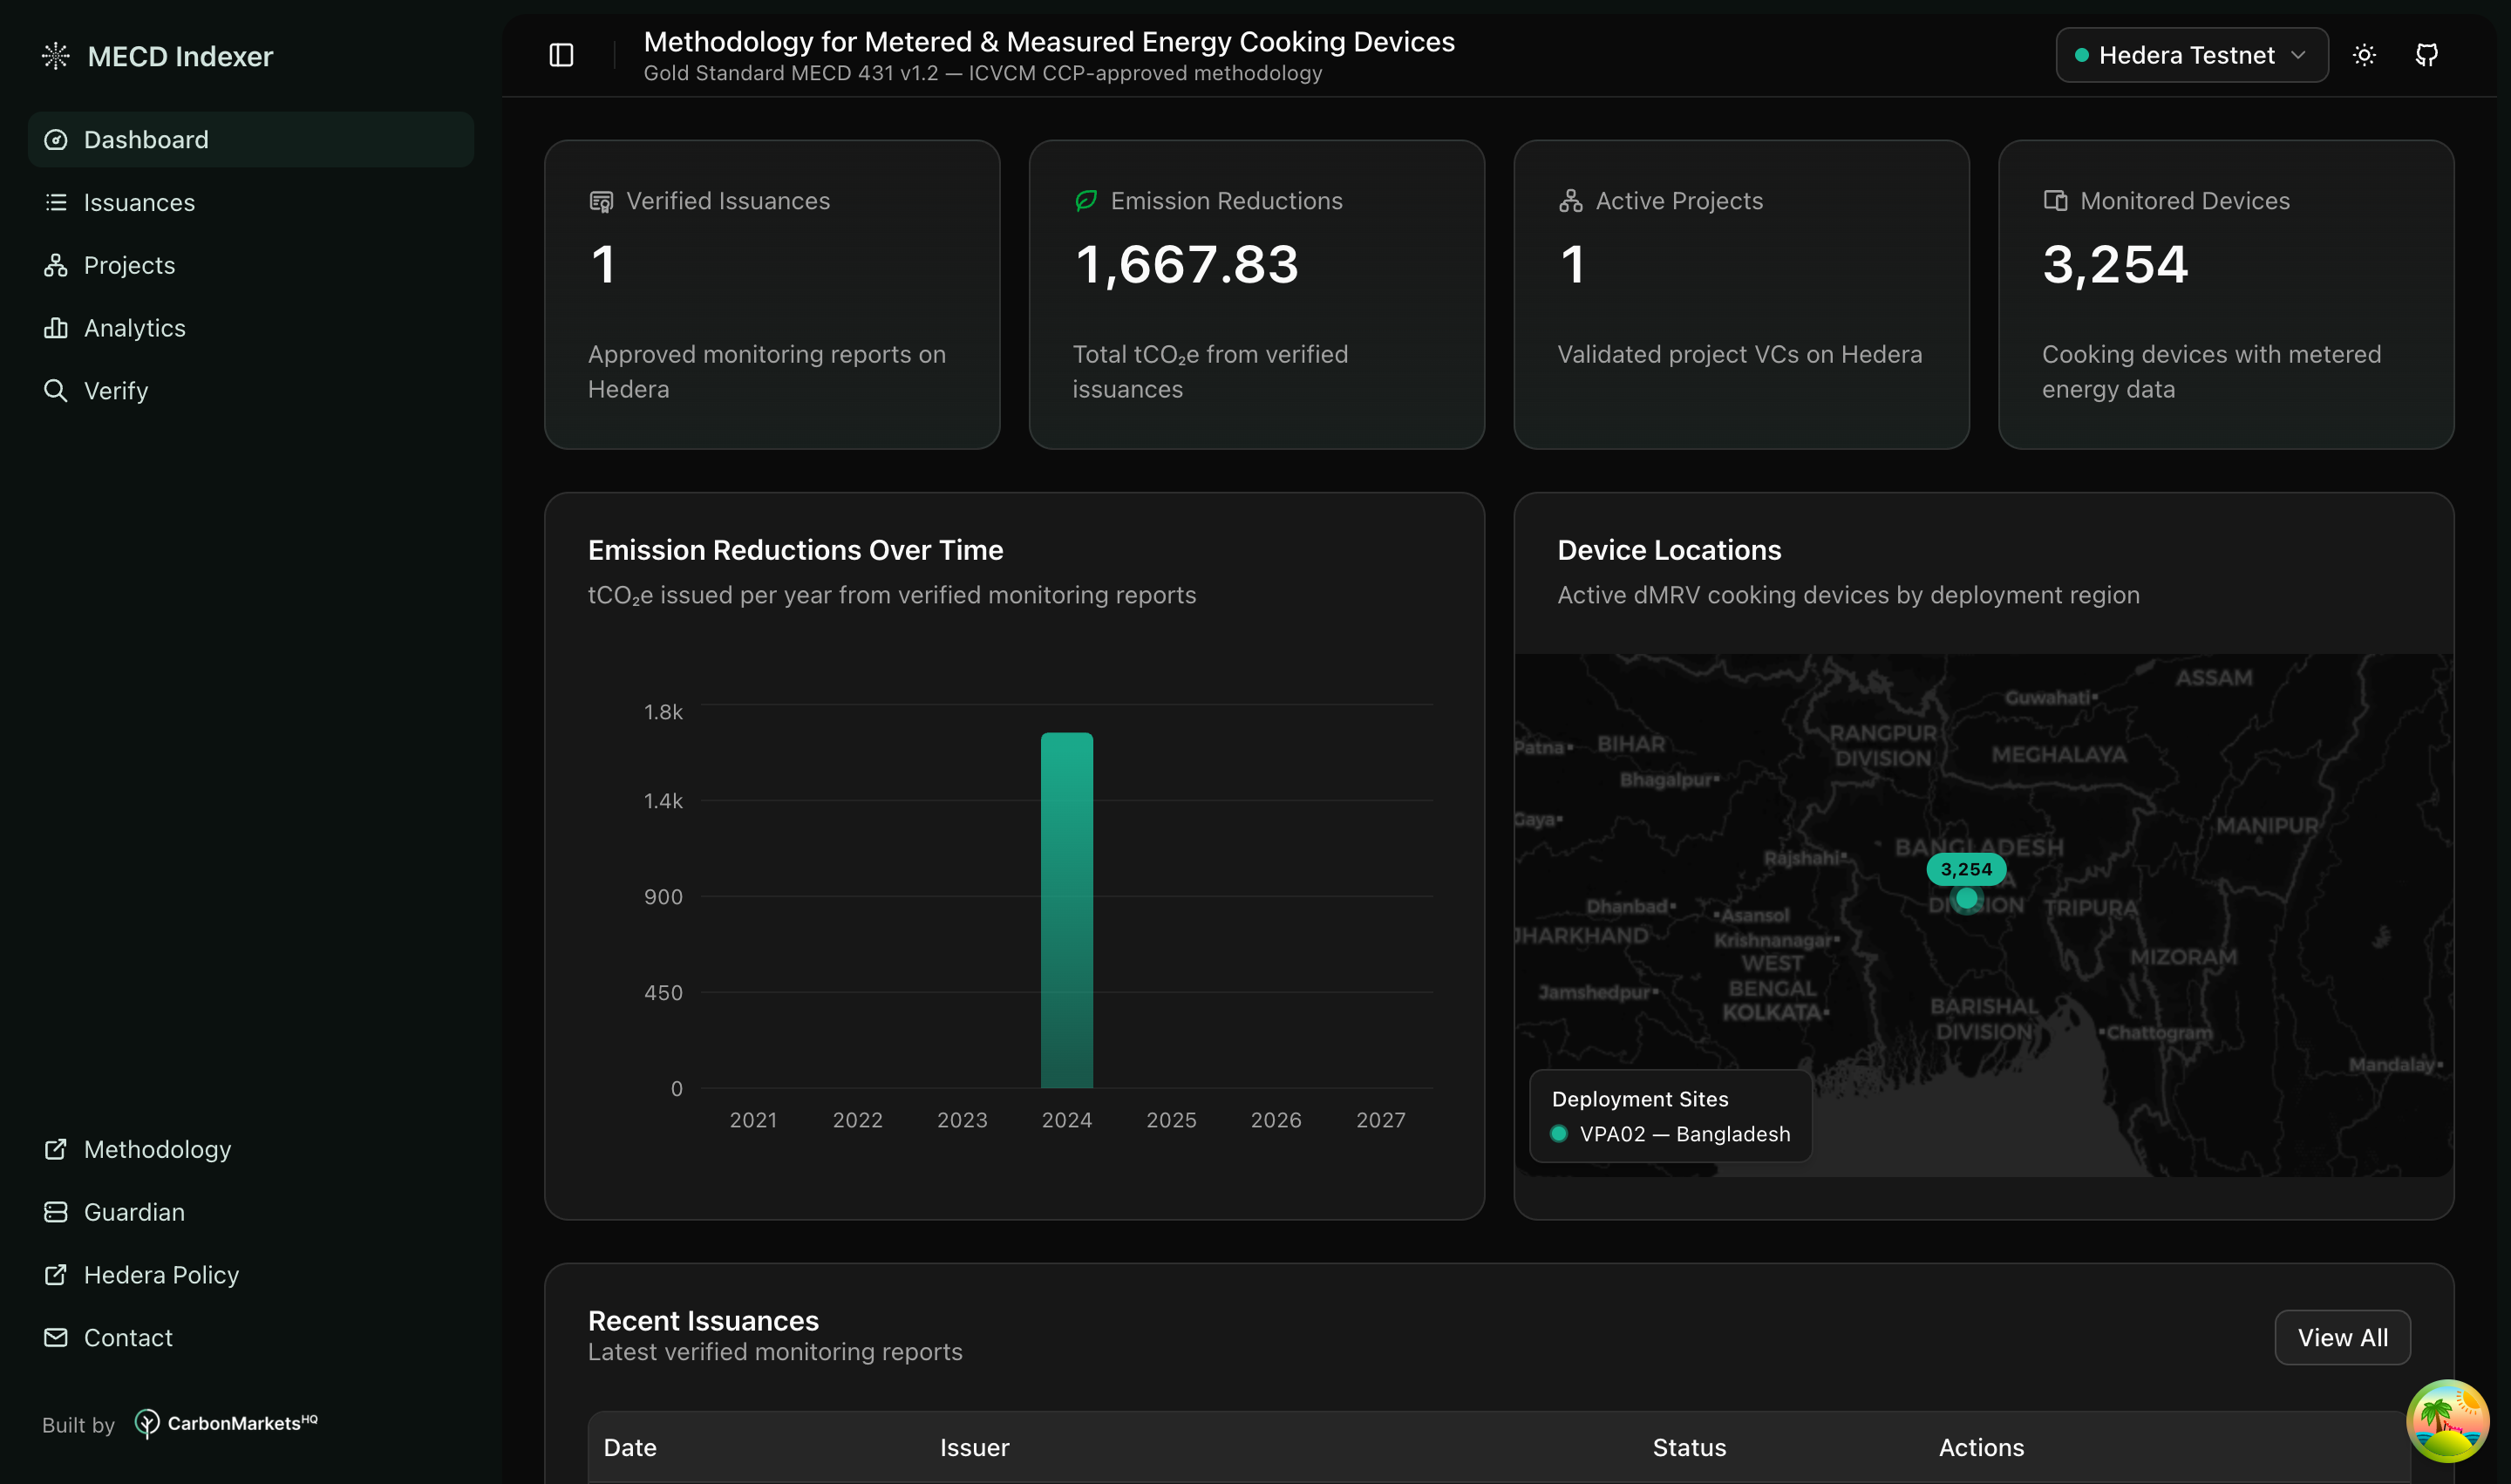Open the CarbonMarketsHQ logo link
Viewport: 2511px width, 1484px height.
226,1423
